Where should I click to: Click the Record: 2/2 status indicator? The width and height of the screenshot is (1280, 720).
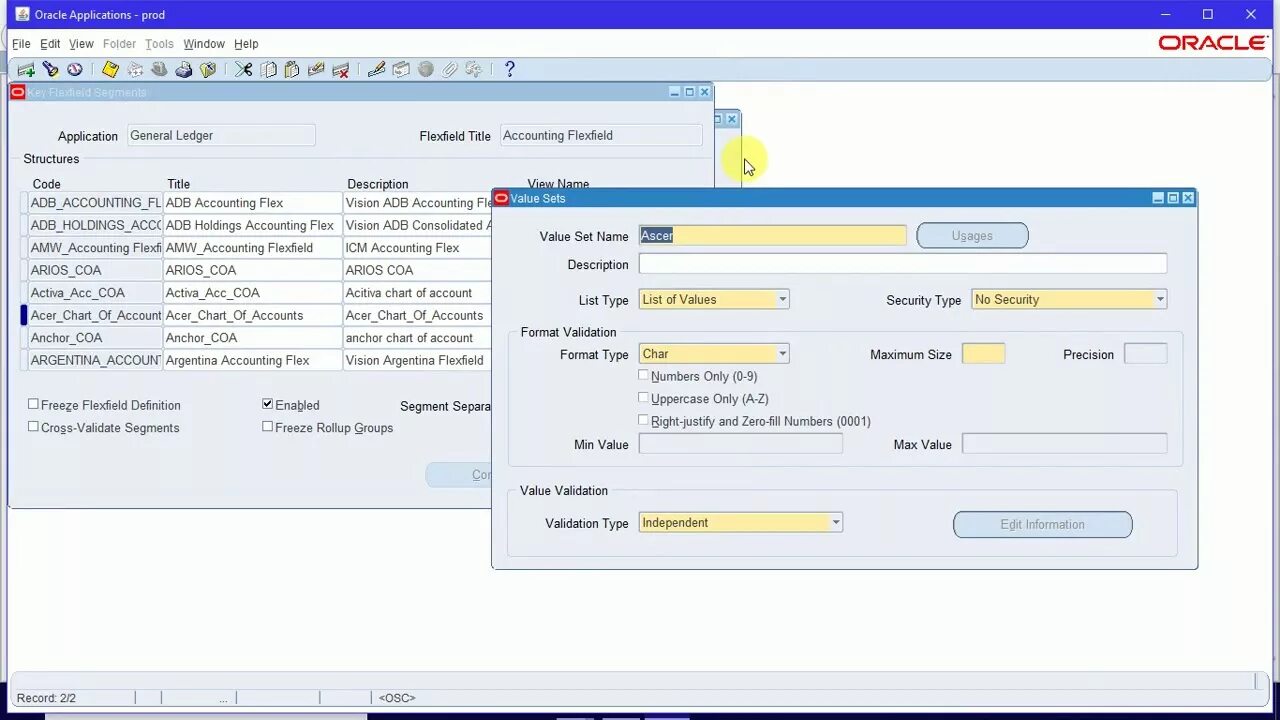pyautogui.click(x=46, y=698)
